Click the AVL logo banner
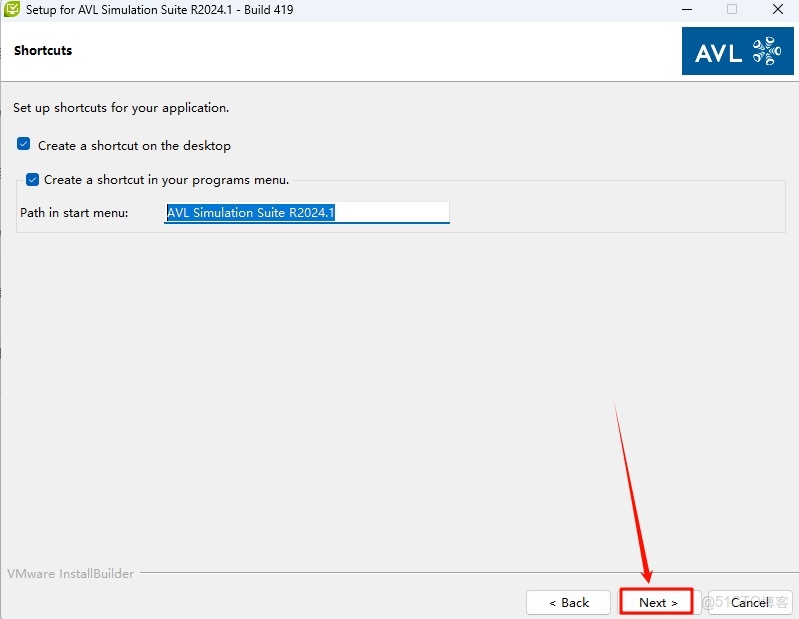799x619 pixels. pos(737,51)
